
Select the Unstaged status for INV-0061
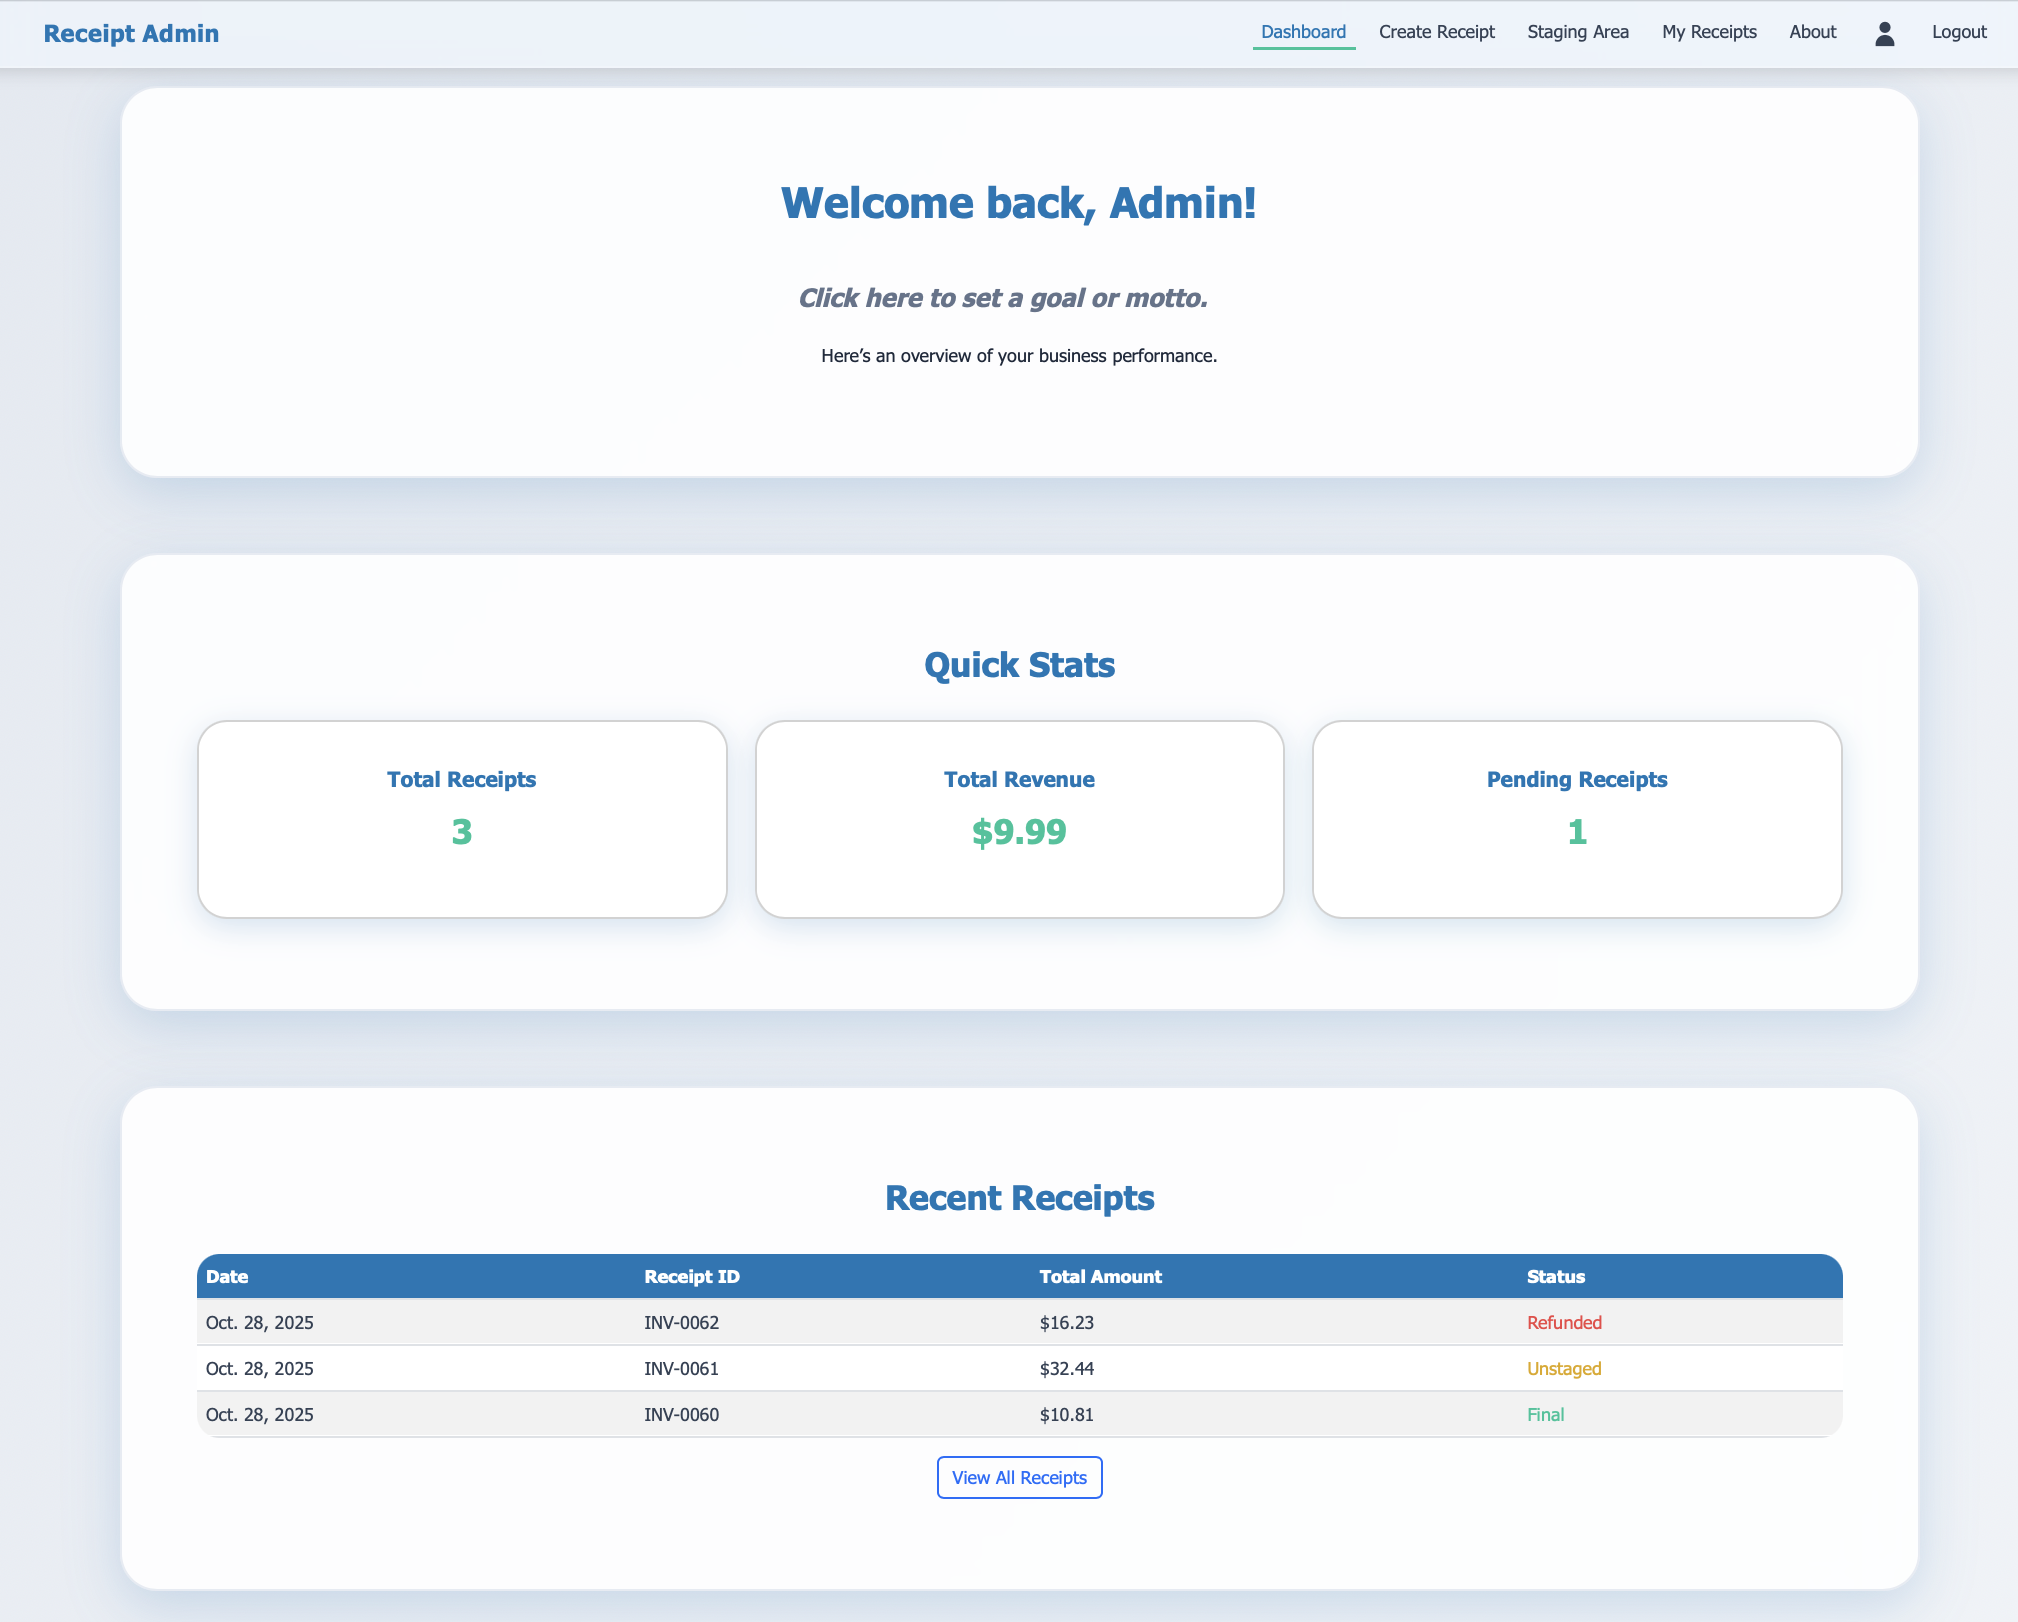[x=1563, y=1368]
